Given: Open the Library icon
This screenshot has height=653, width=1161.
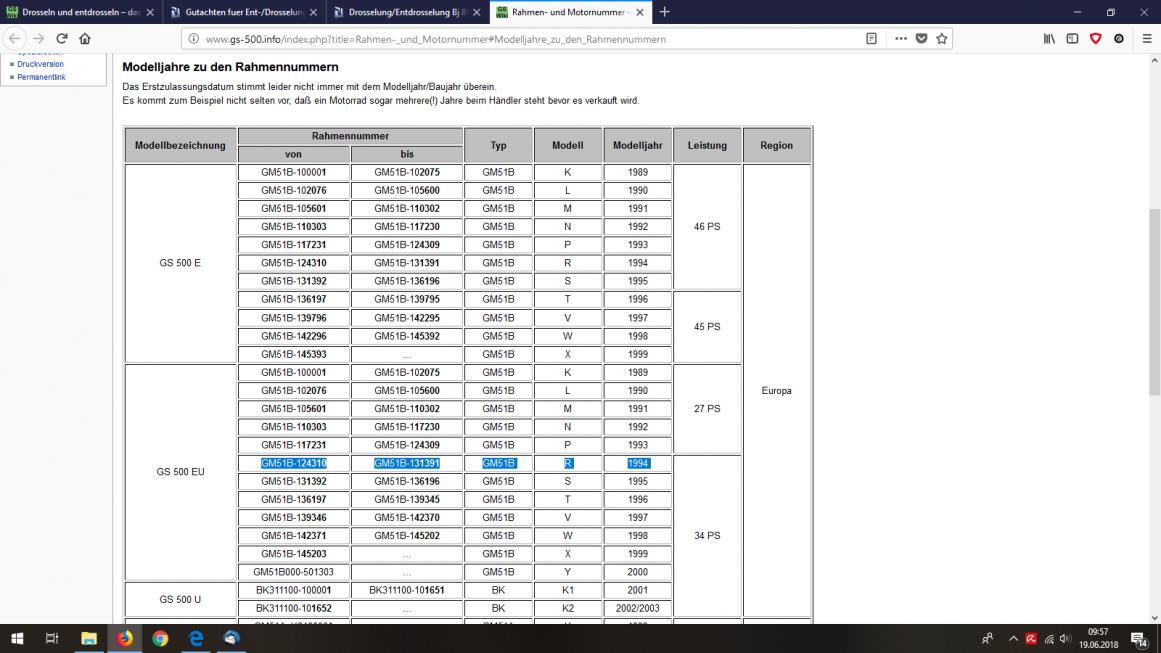Looking at the screenshot, I should 1049,38.
